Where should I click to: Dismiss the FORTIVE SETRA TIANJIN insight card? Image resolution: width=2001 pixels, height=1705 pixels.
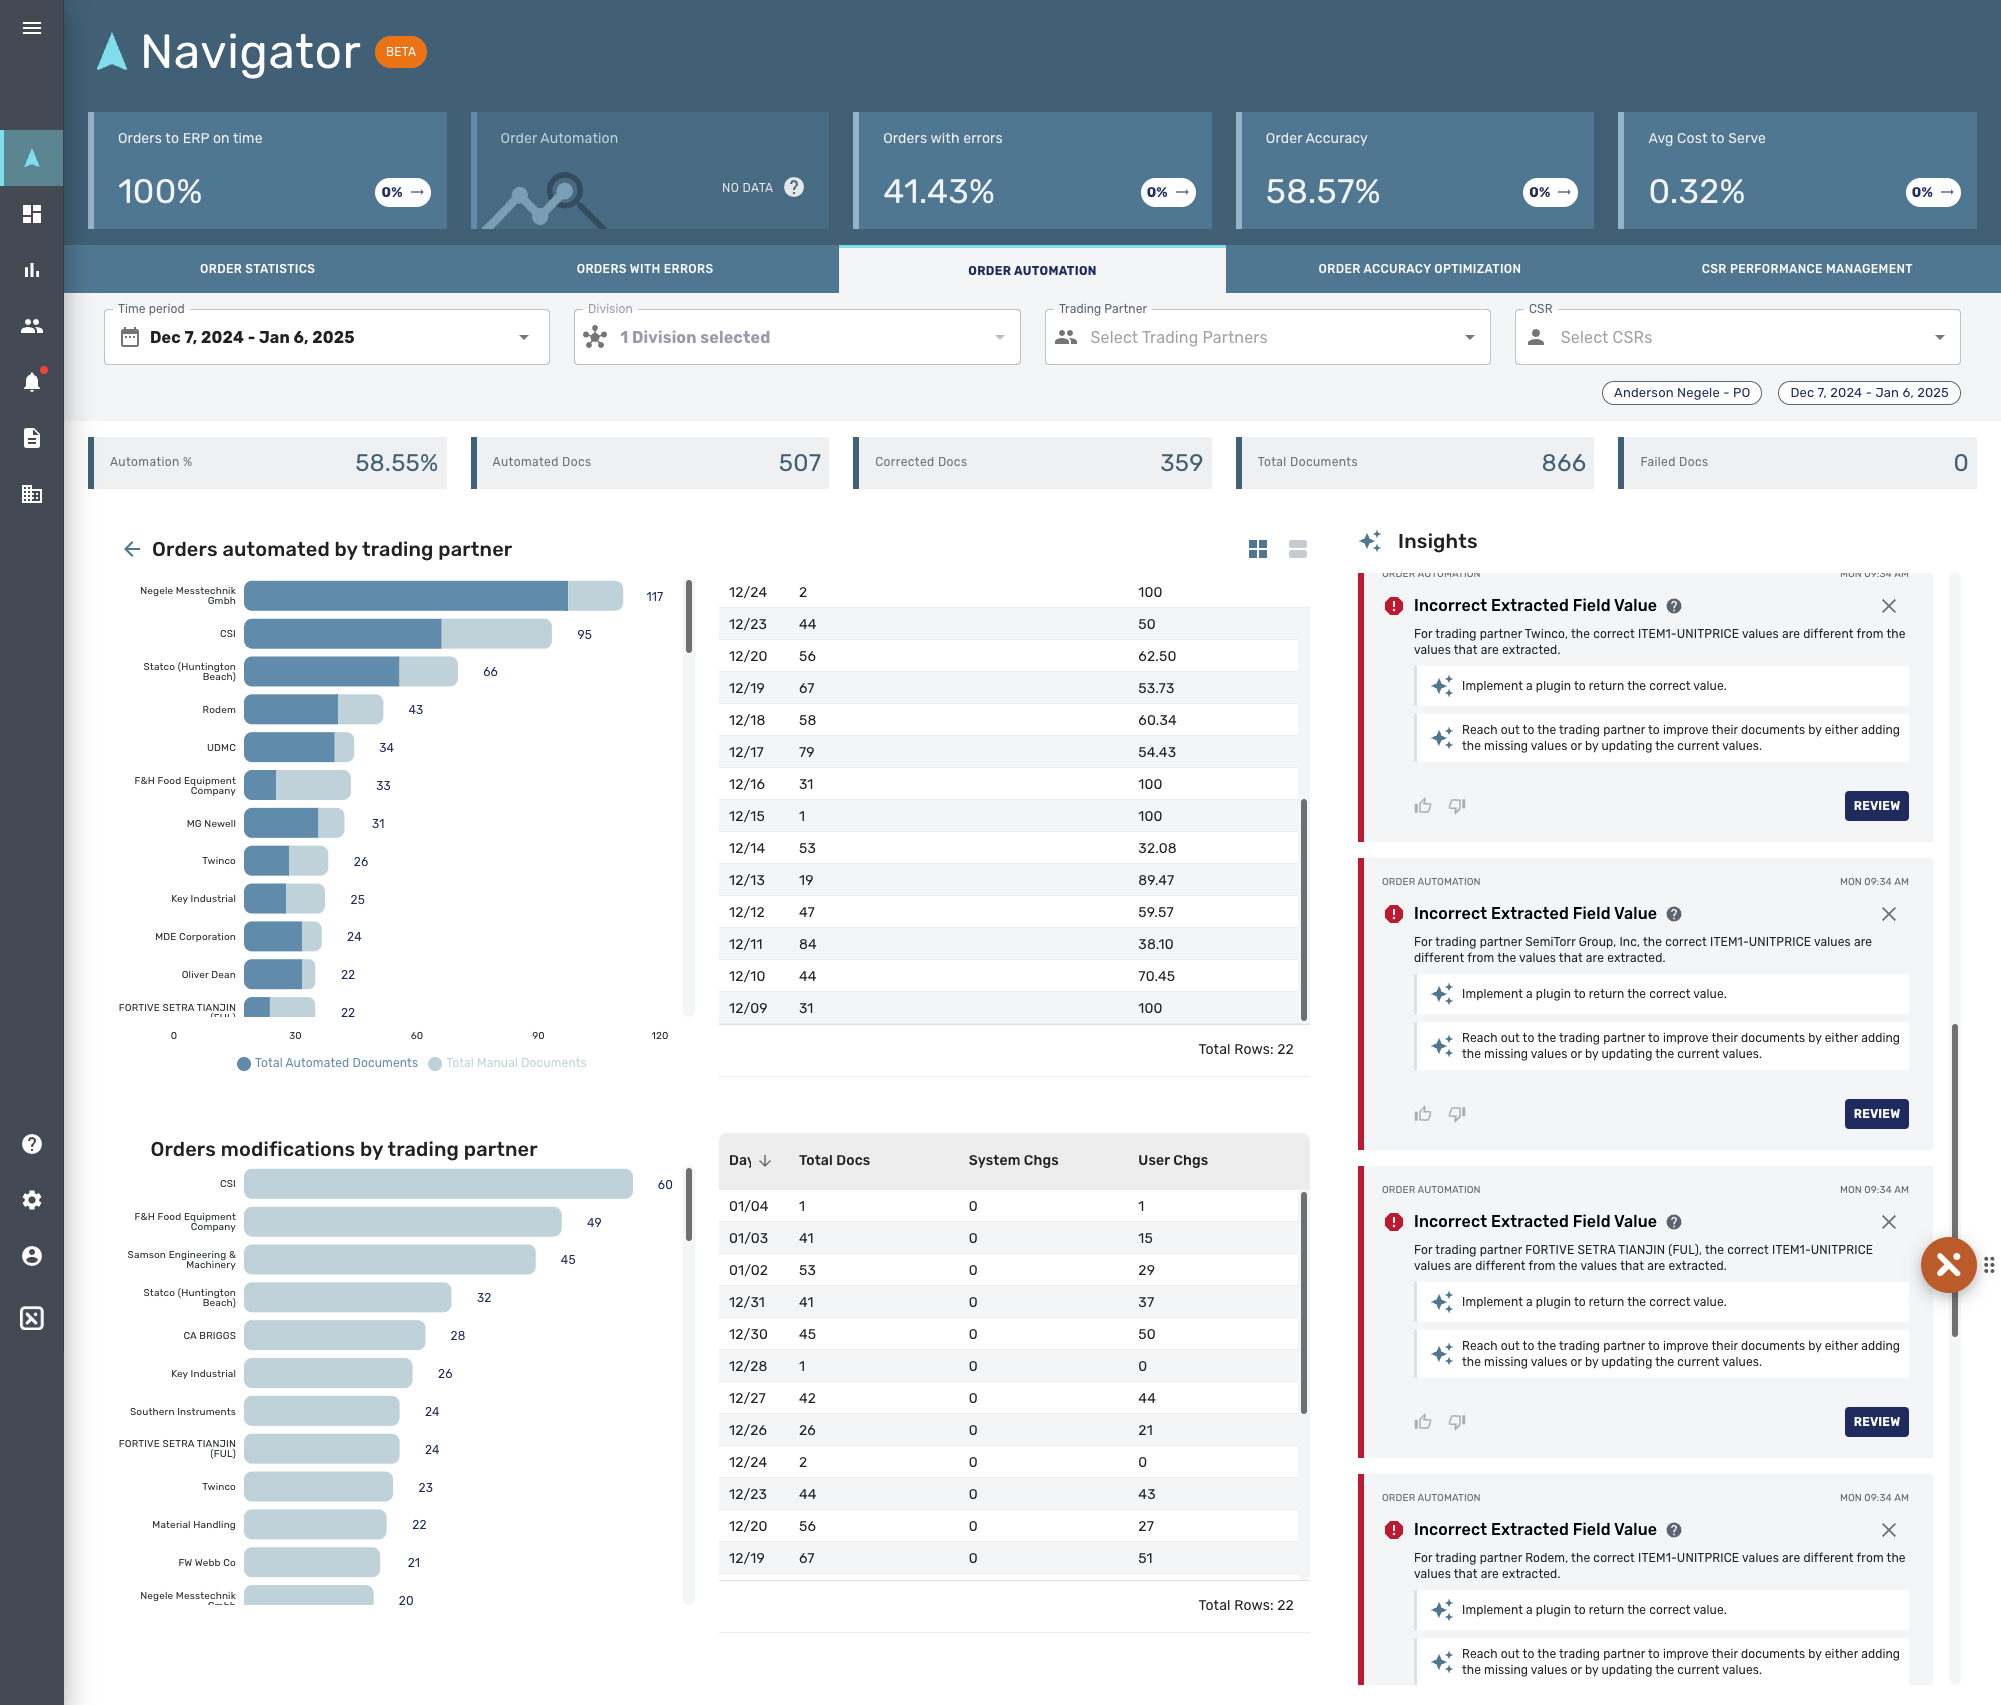[x=1888, y=1222]
